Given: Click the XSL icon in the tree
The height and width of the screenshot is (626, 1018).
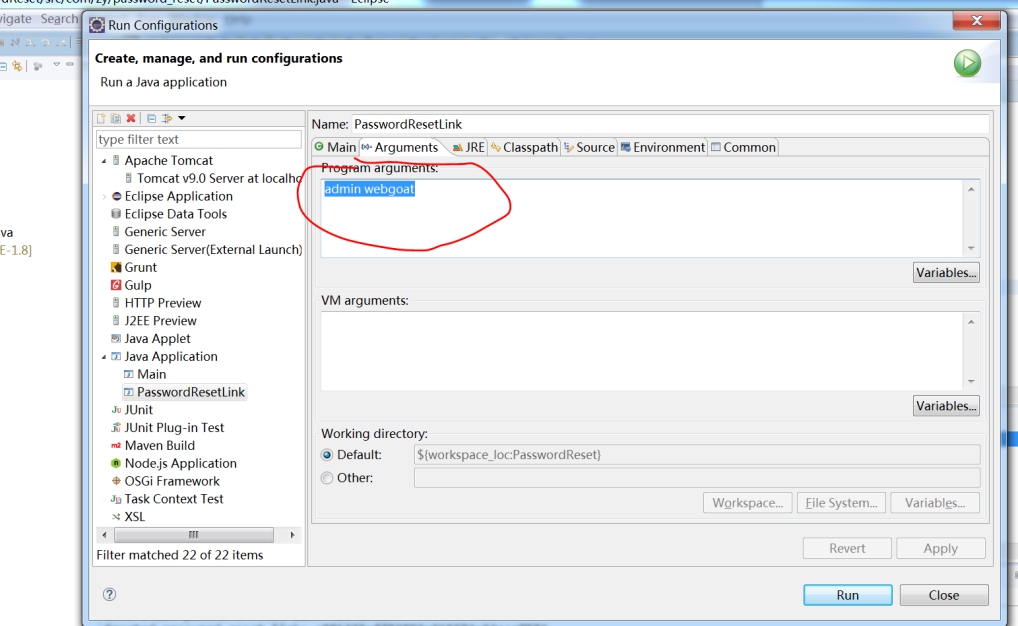Looking at the screenshot, I should point(116,517).
